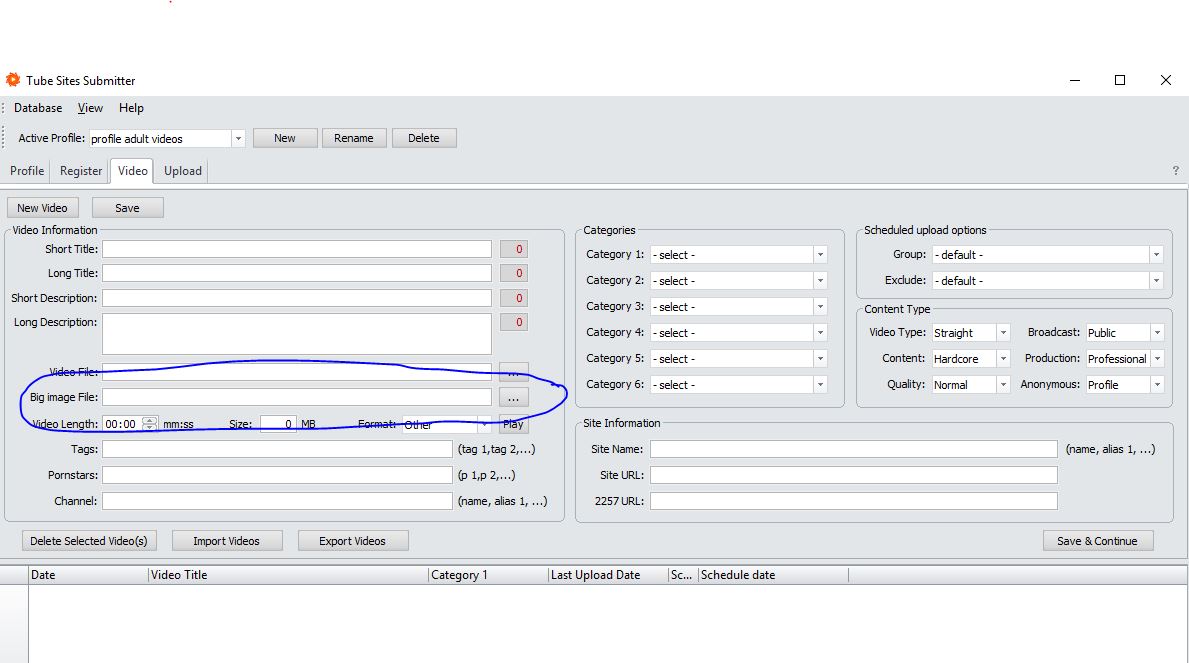Adjust the Video Length spinner arrows
Screen dimensions: 1189x663
tap(149, 424)
